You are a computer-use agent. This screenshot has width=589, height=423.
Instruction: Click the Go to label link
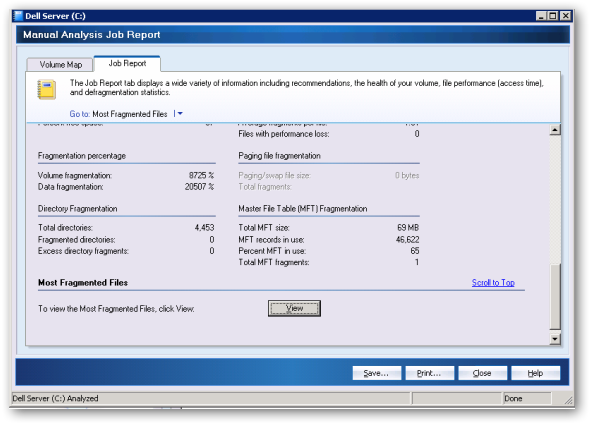(80, 114)
